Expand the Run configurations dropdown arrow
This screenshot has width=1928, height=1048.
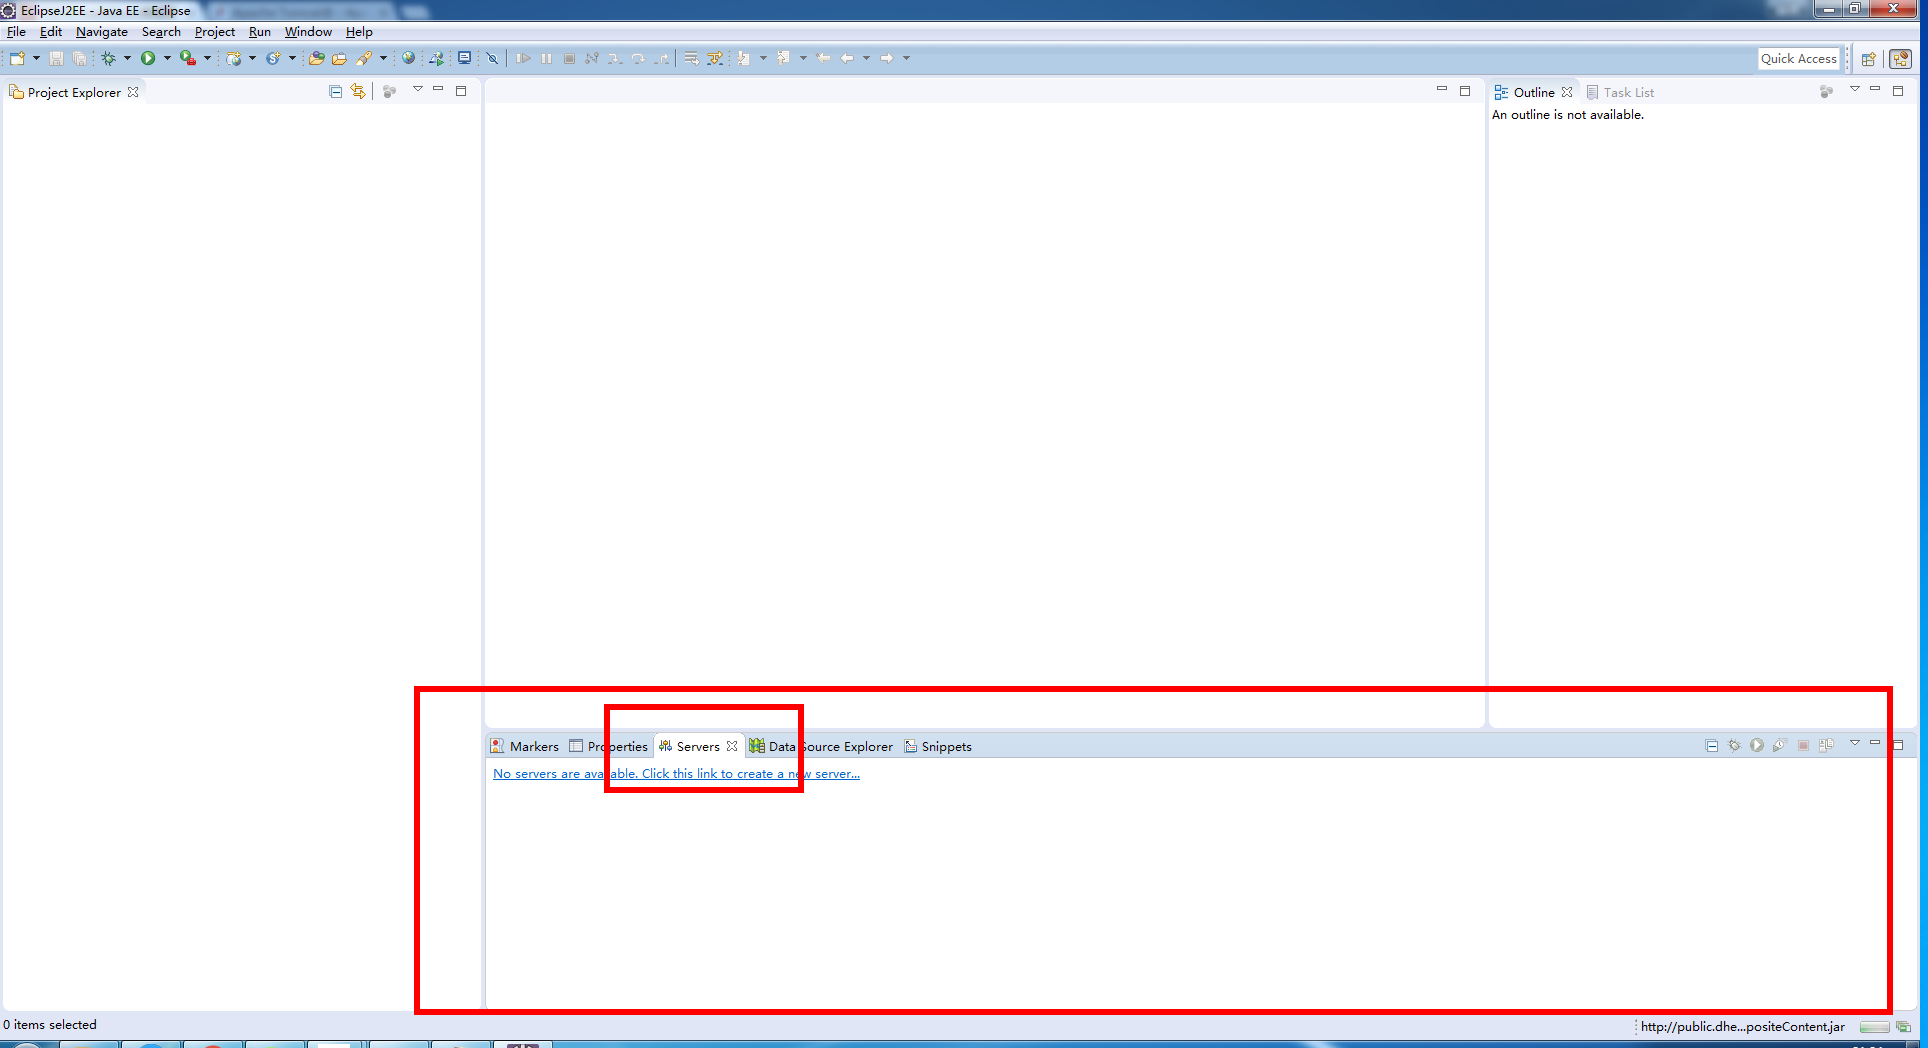(x=167, y=58)
